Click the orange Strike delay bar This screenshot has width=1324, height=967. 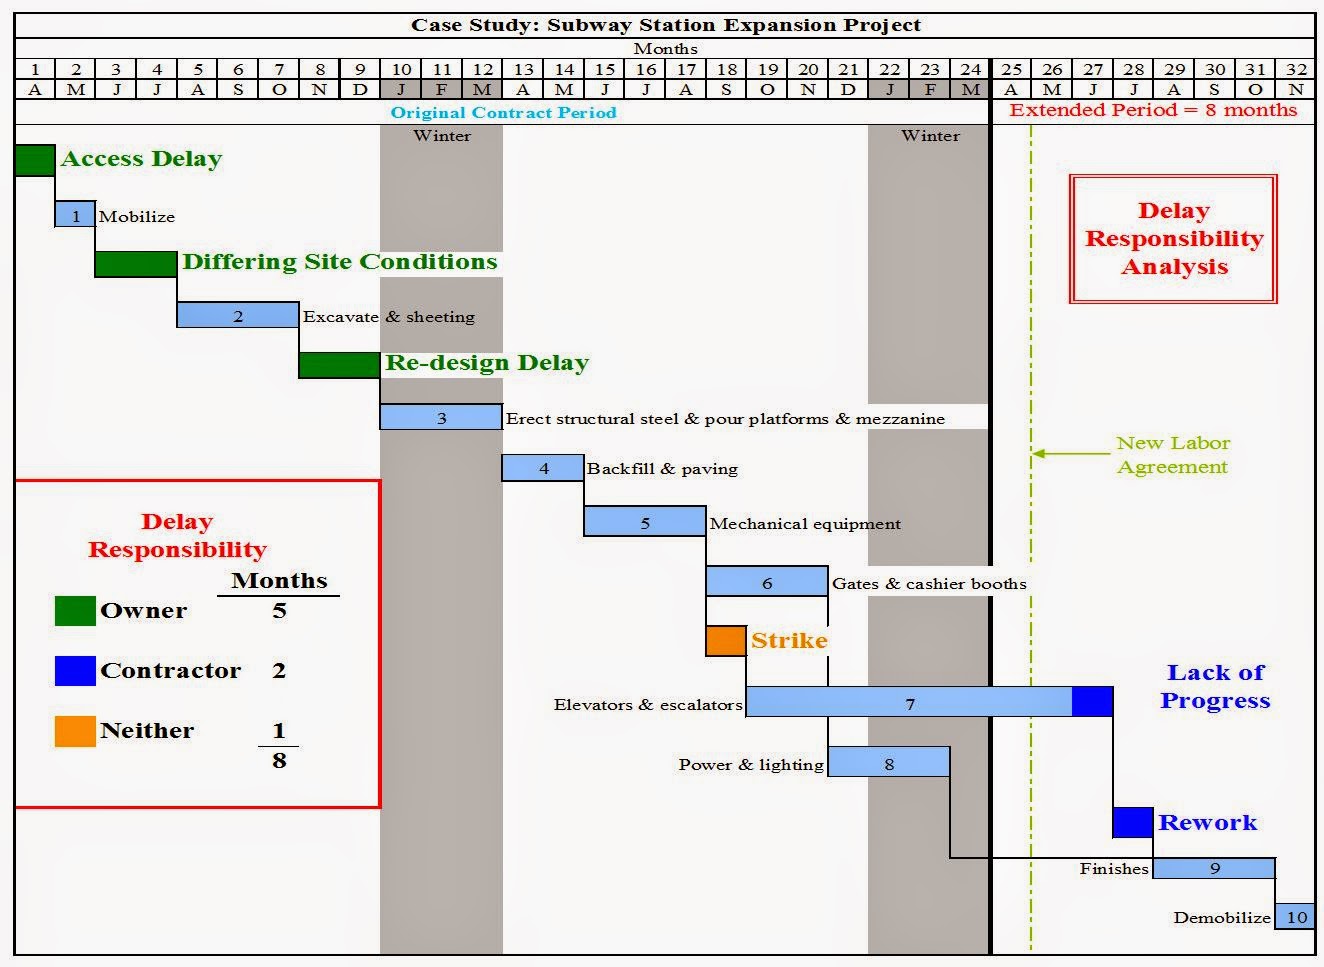point(726,641)
